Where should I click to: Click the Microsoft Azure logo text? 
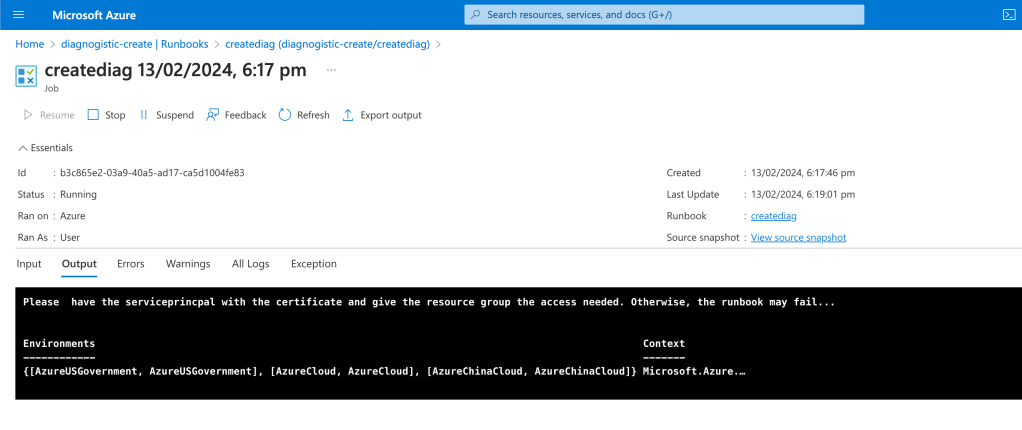(x=94, y=15)
